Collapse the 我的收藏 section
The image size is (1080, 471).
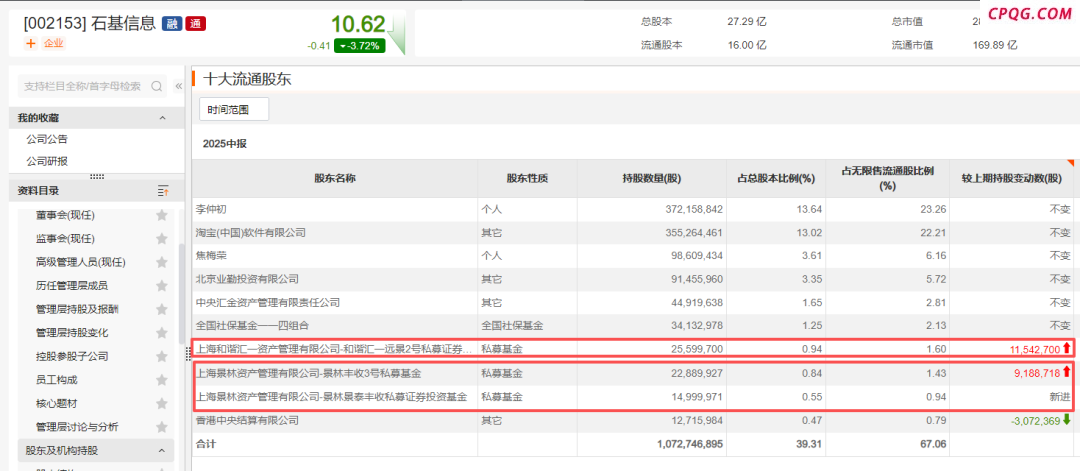(163, 118)
